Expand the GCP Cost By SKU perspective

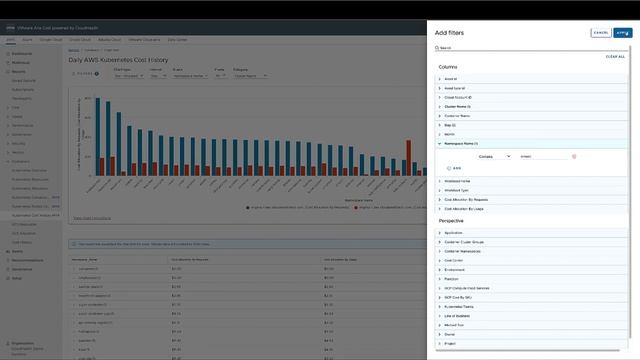click(x=531, y=298)
